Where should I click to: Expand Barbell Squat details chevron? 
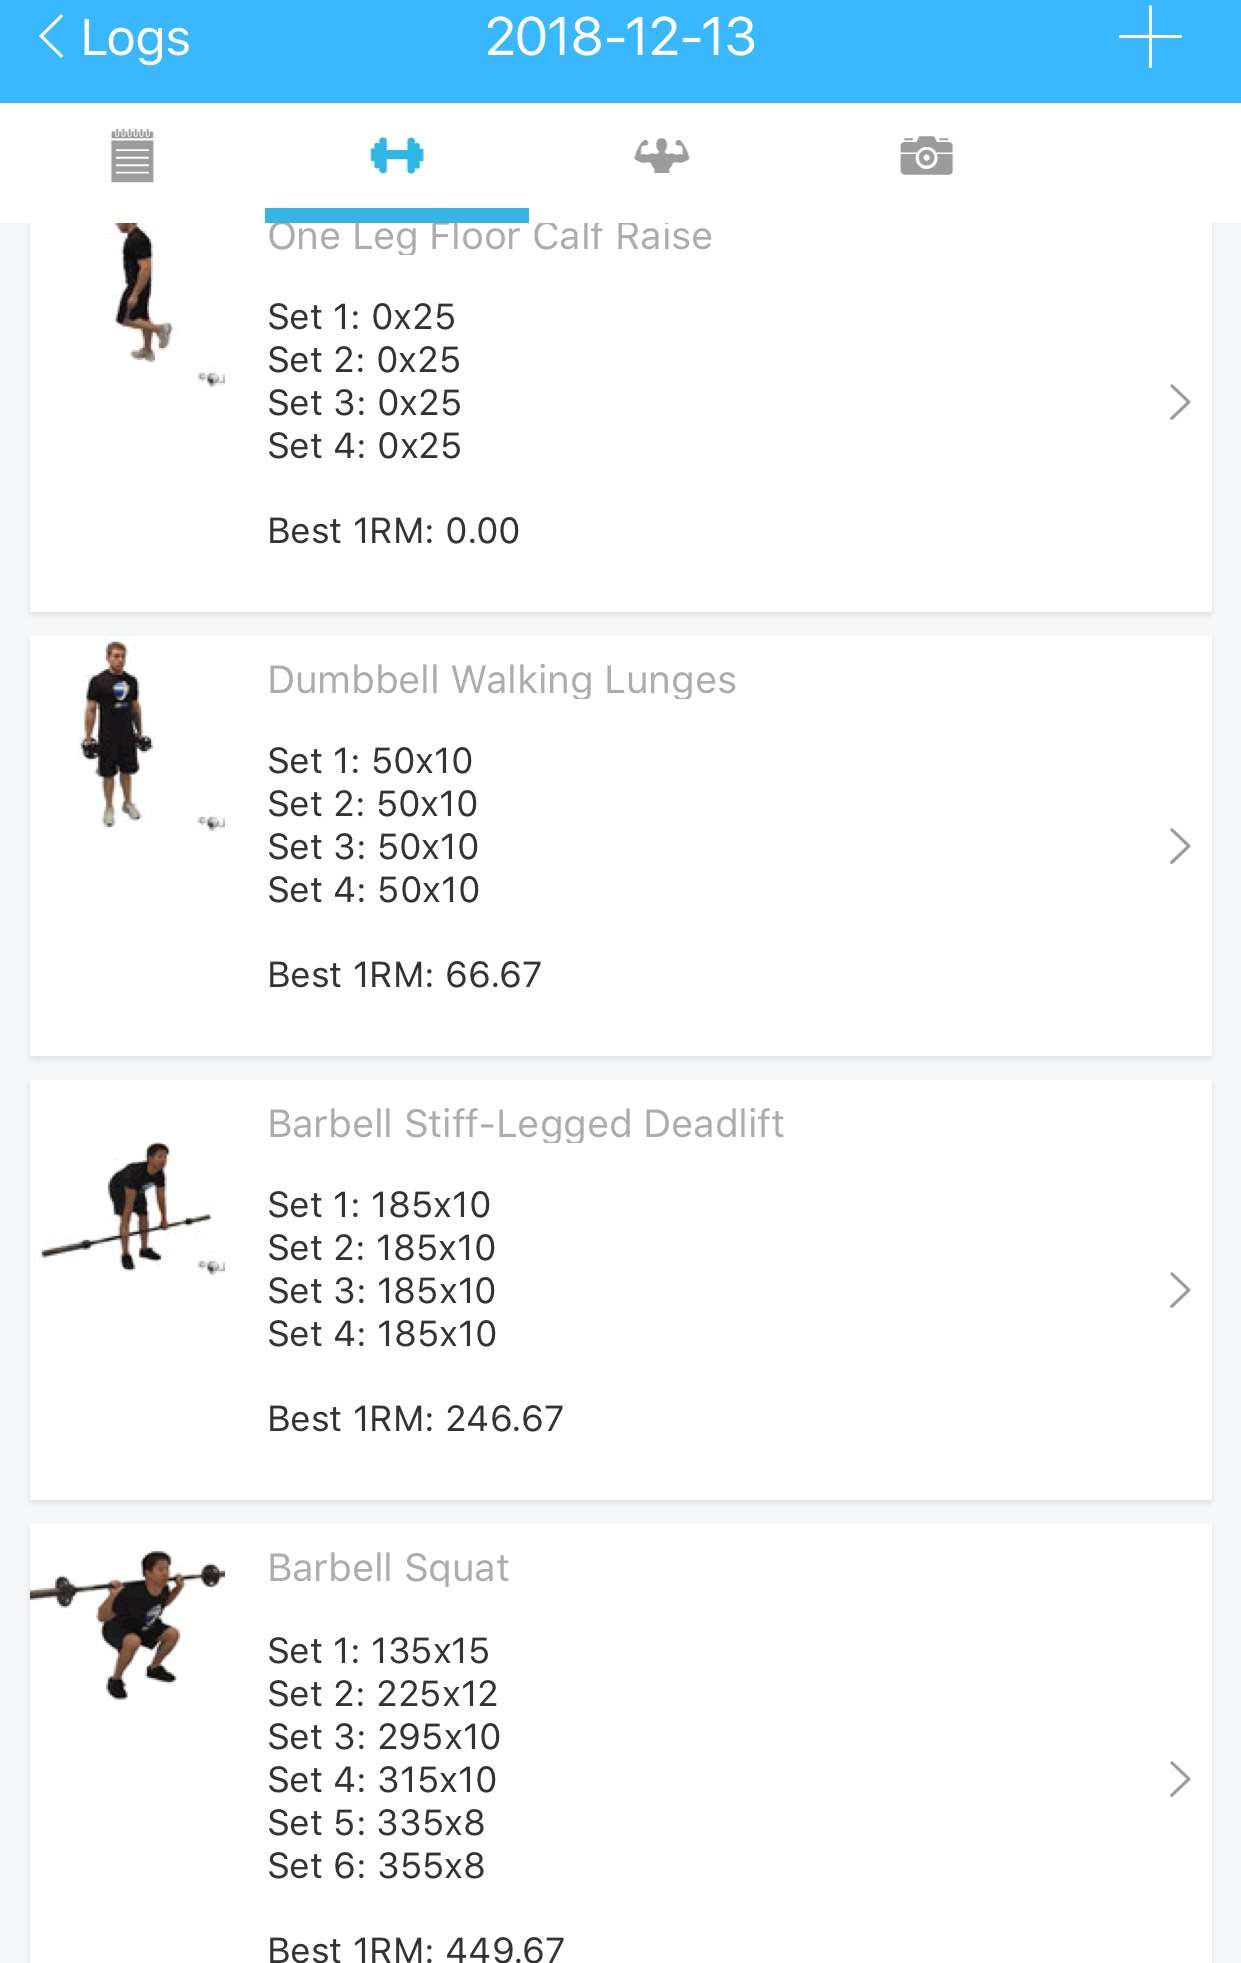click(1179, 1779)
